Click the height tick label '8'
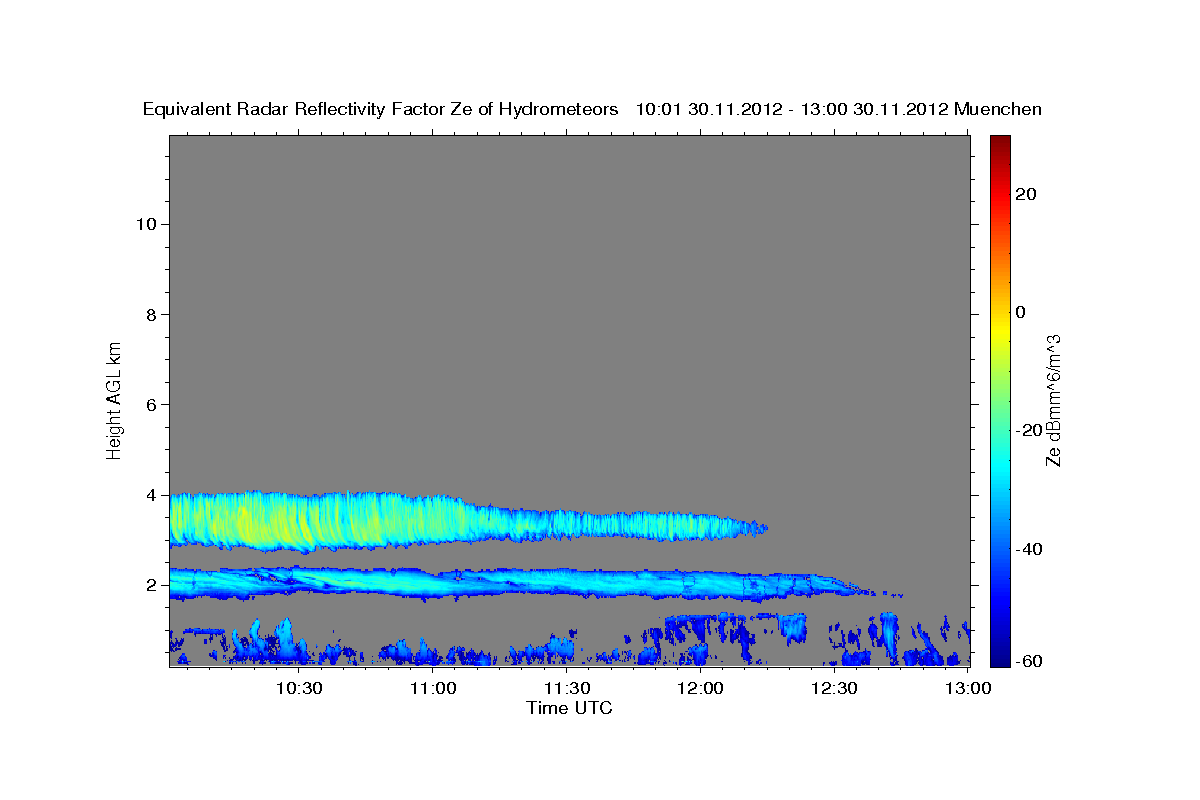The image size is (1200, 800). pos(151,314)
